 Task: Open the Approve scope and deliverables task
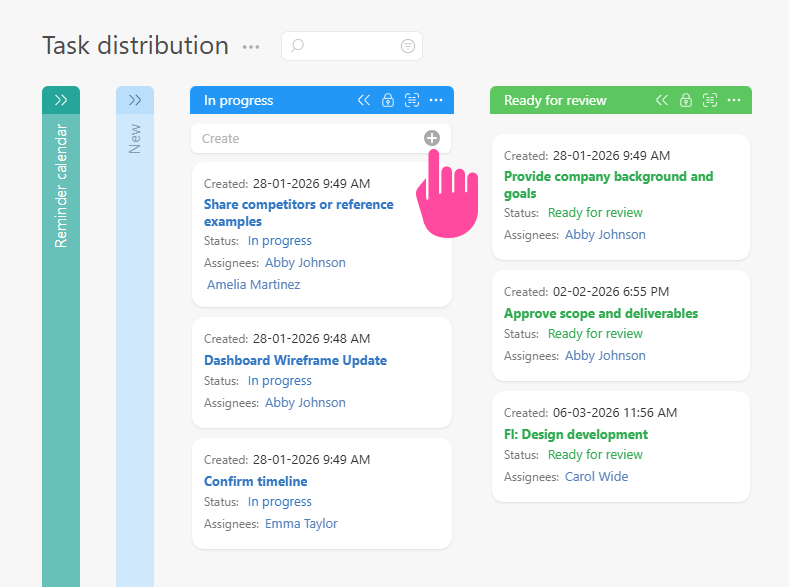pos(600,313)
